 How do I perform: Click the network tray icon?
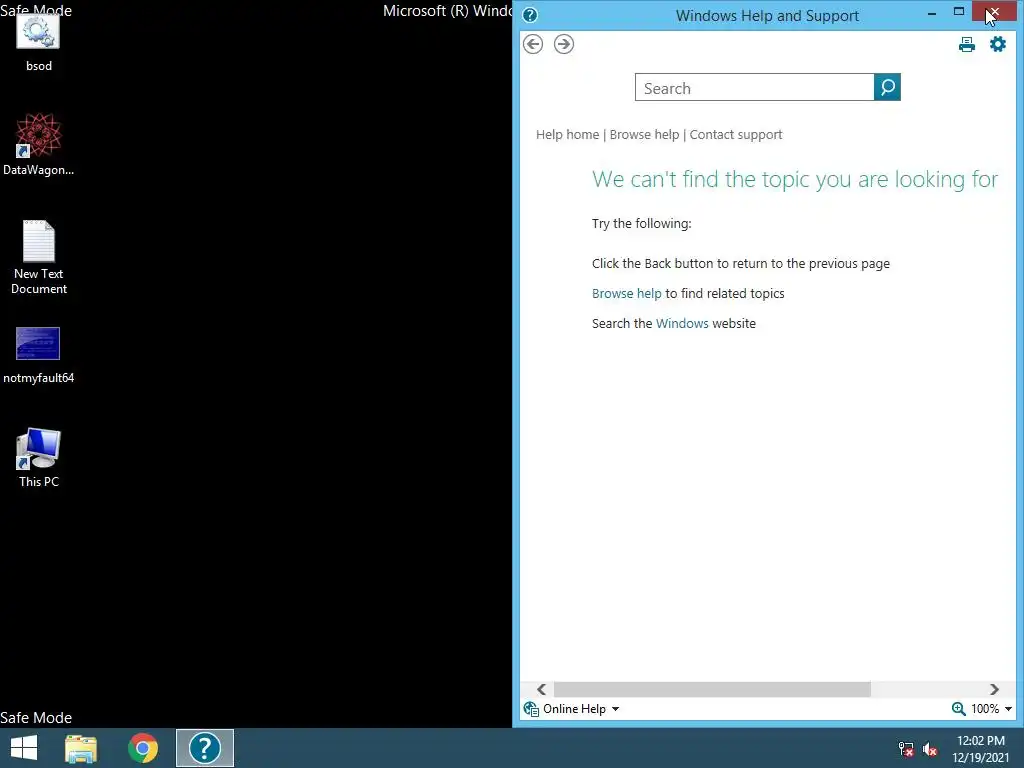(x=906, y=749)
